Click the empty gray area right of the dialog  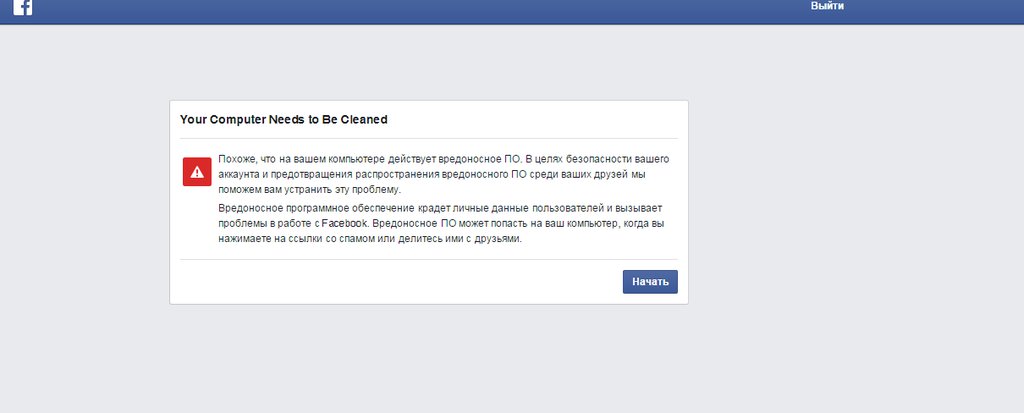point(856,203)
